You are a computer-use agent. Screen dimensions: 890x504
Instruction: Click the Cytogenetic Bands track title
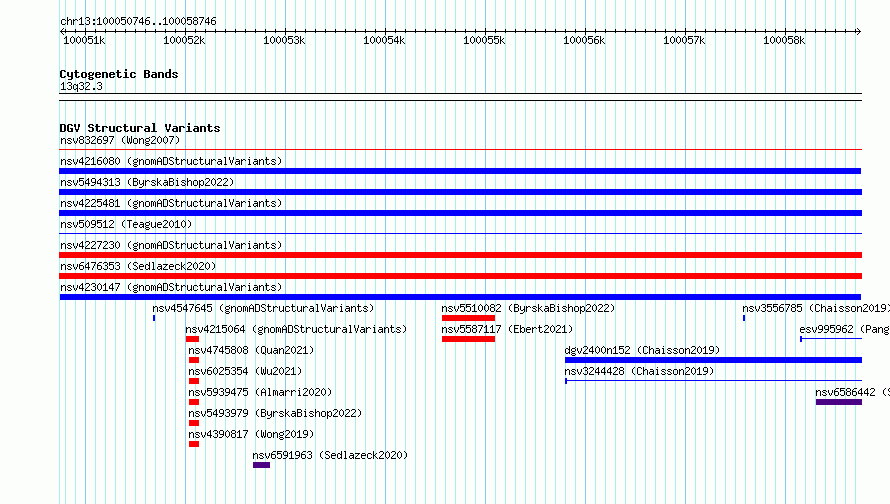[x=119, y=74]
